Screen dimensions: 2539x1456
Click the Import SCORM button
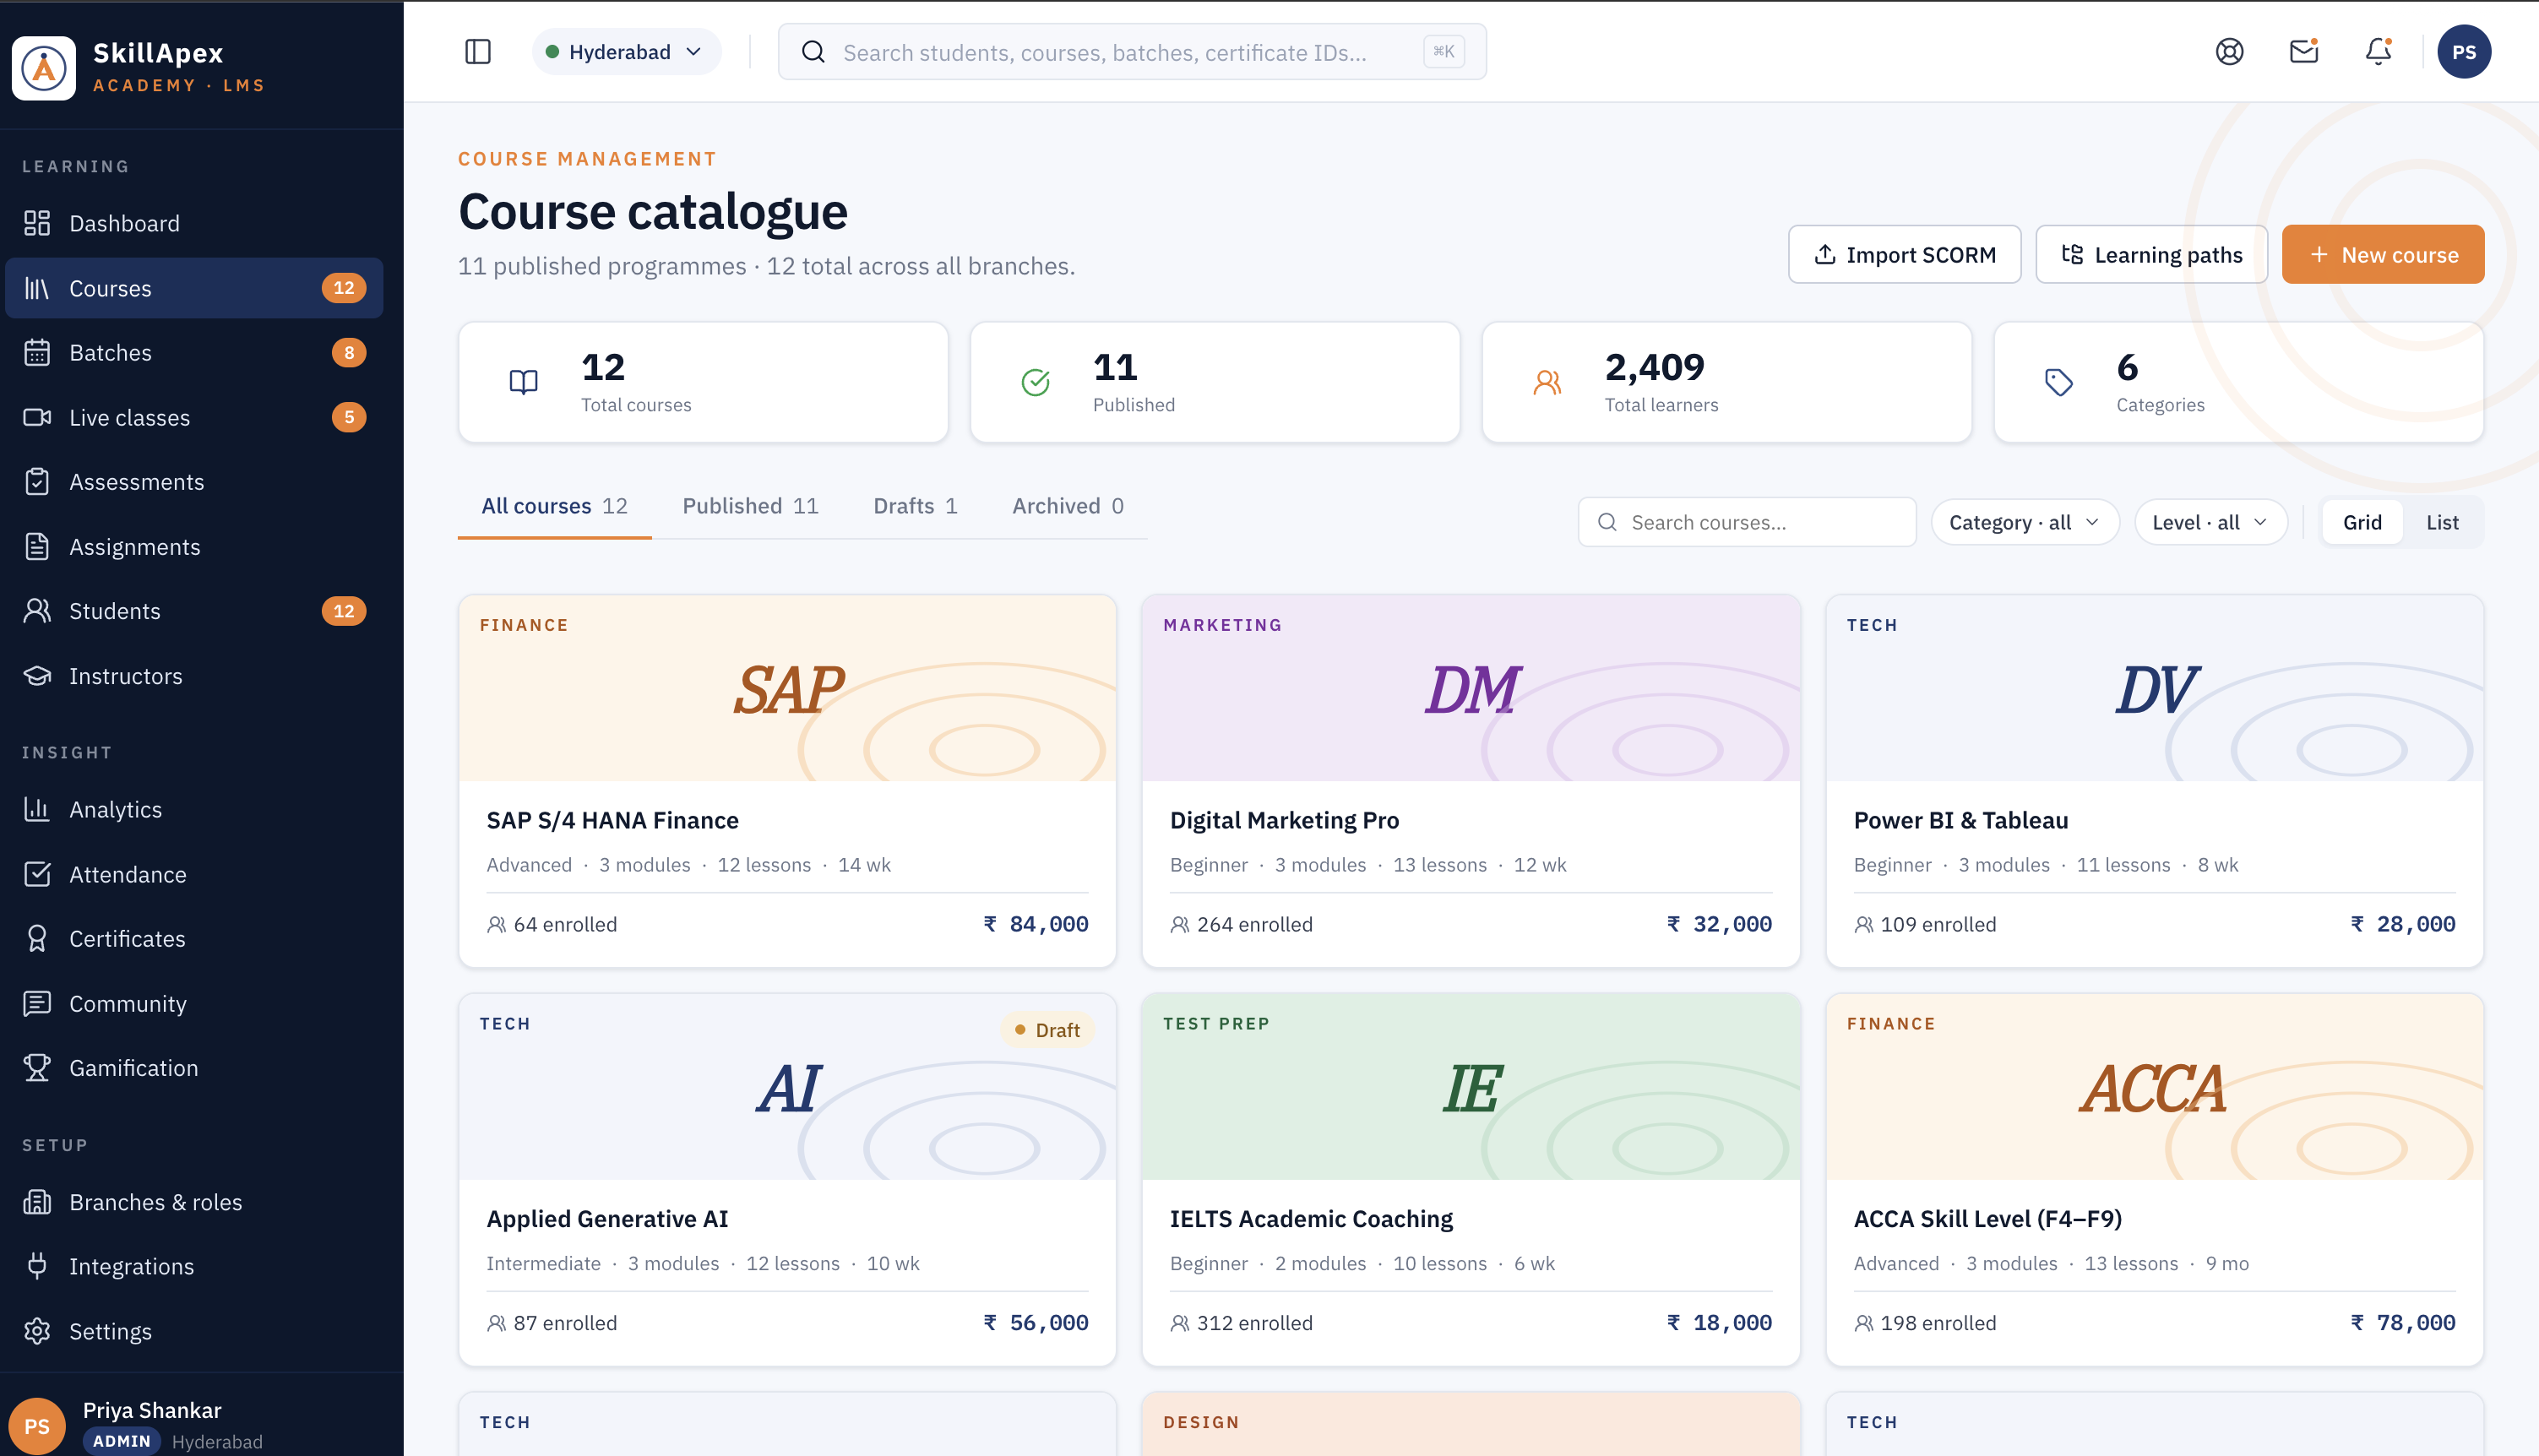1905,255
